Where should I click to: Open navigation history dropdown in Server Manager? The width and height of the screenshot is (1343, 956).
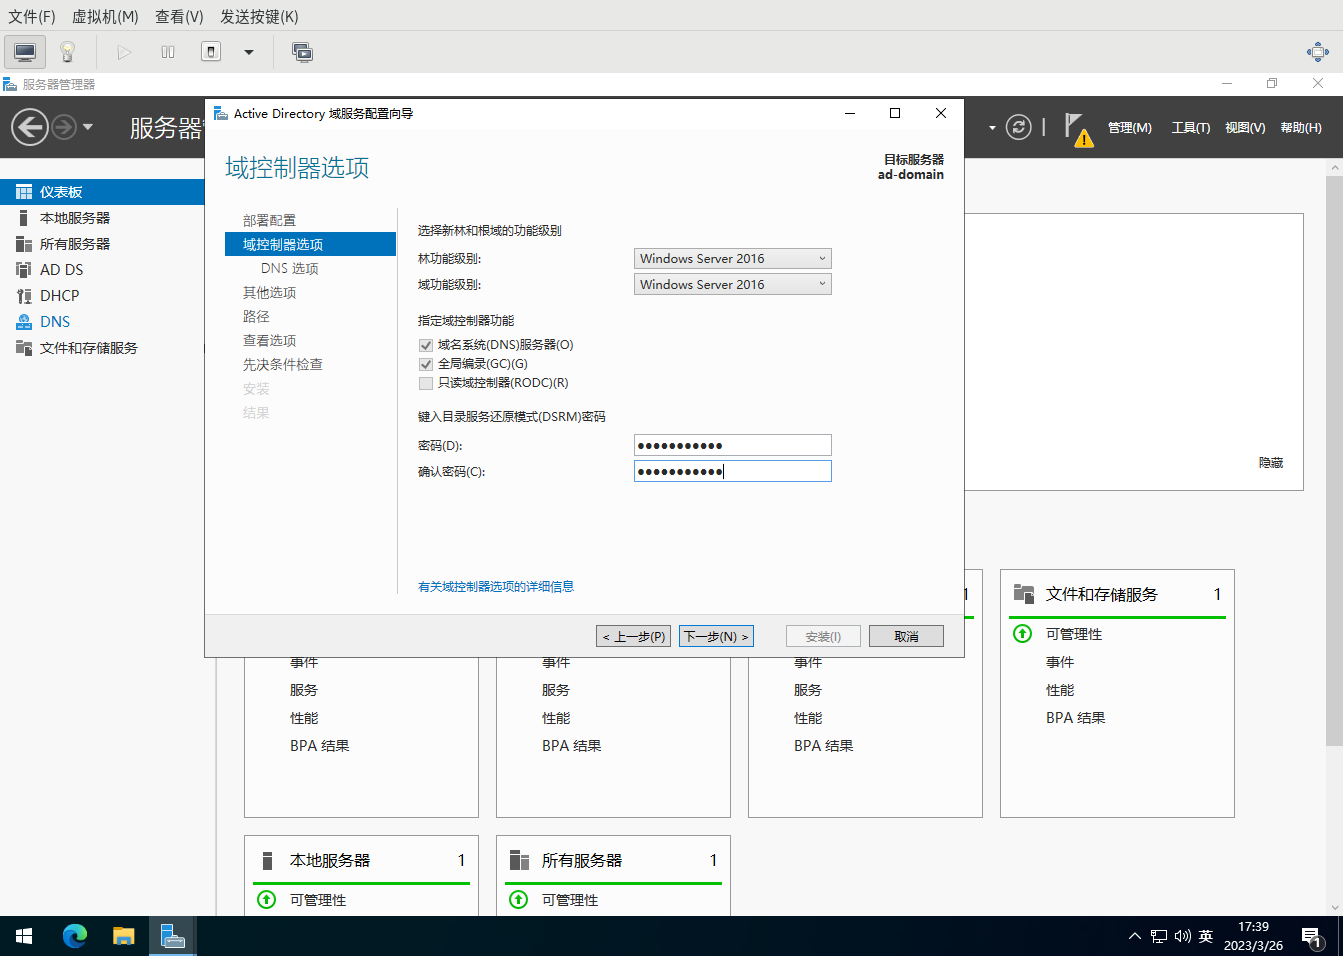click(x=88, y=127)
